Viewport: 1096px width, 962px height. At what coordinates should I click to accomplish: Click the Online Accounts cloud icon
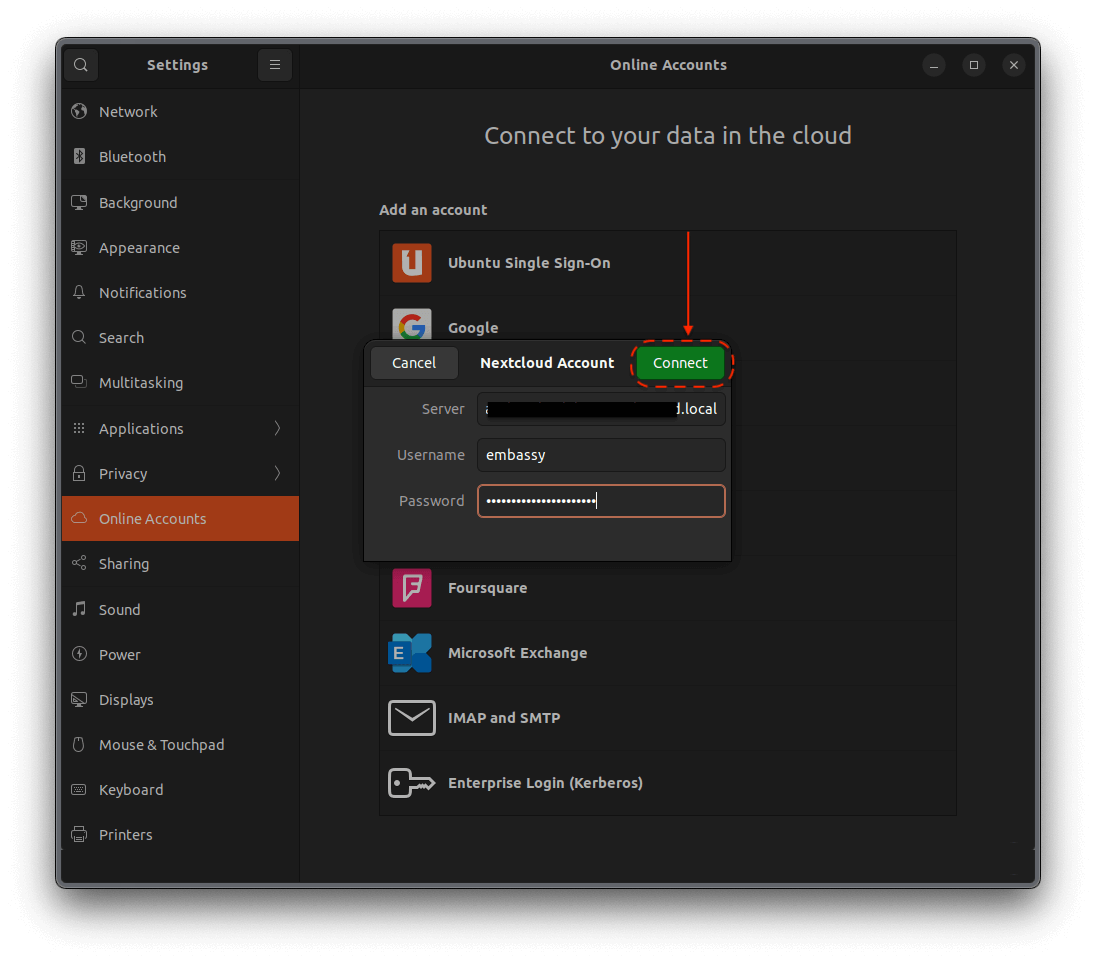(x=78, y=518)
